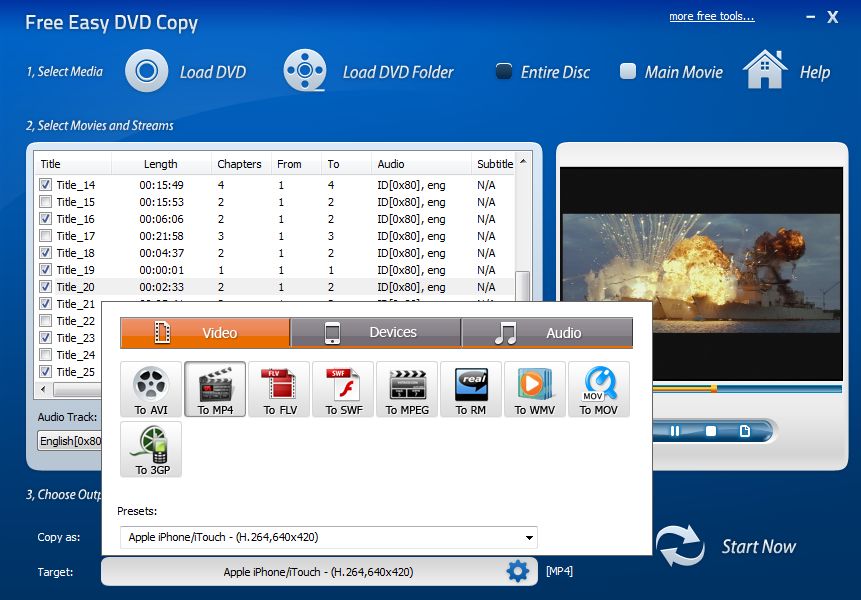Click the Start Now text button
The height and width of the screenshot is (600, 861).
[758, 547]
